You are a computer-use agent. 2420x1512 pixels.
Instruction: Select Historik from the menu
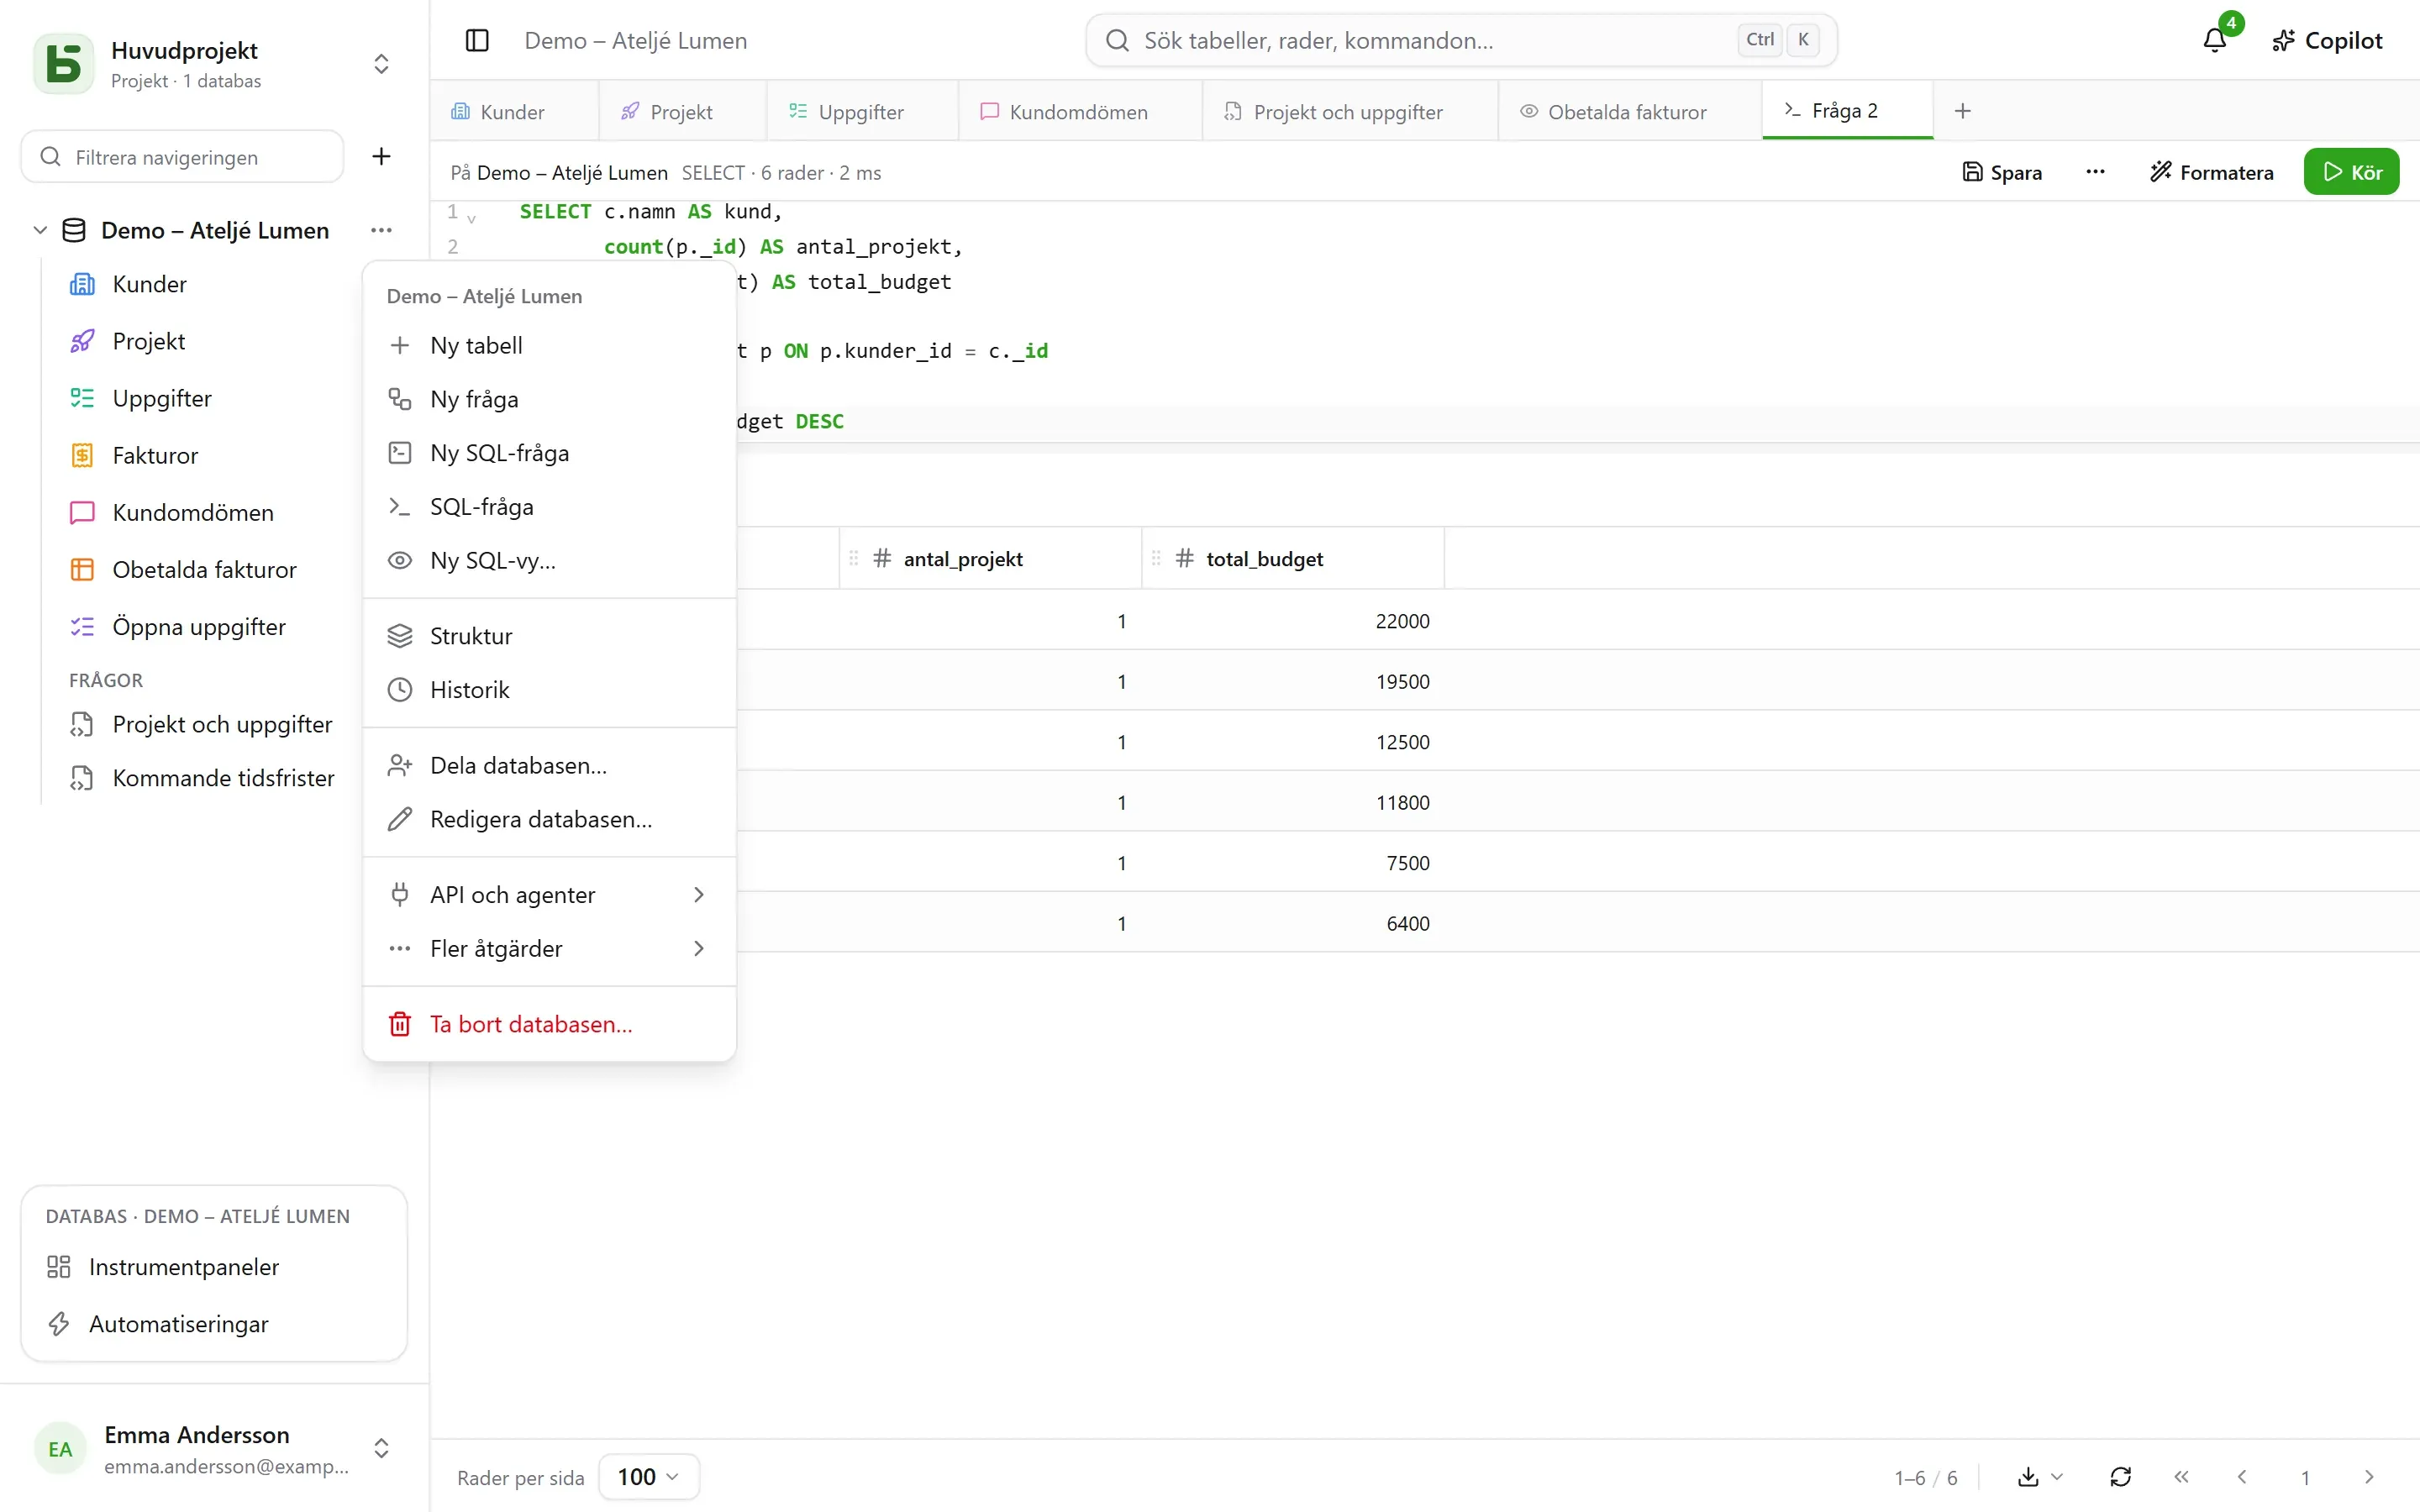point(549,690)
